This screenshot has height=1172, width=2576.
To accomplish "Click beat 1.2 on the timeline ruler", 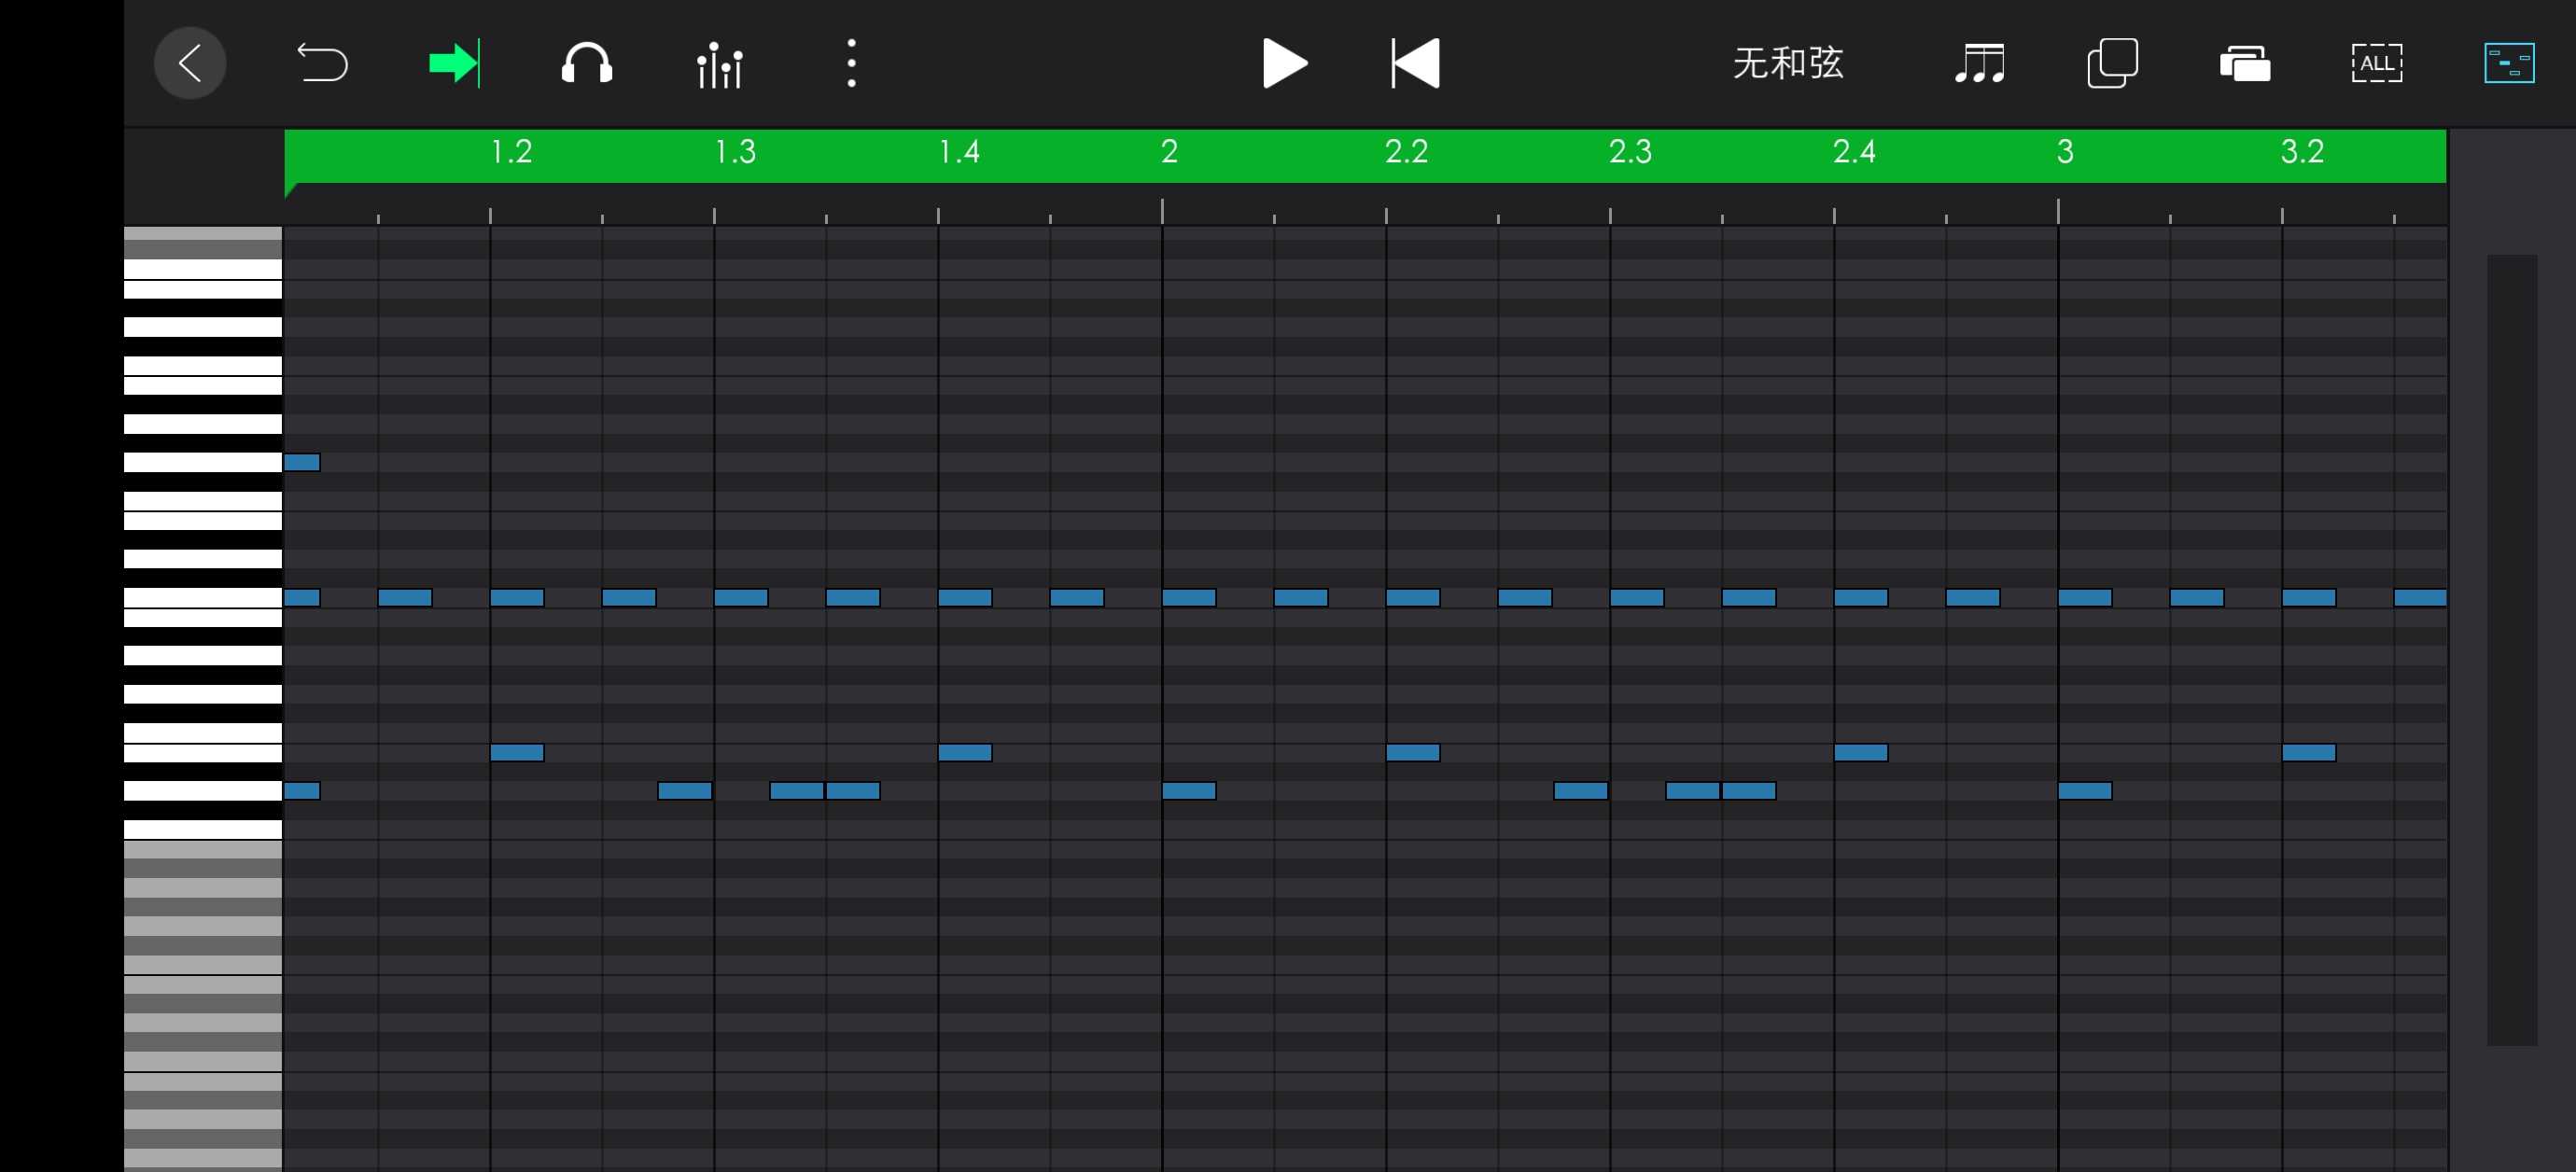I will point(511,152).
